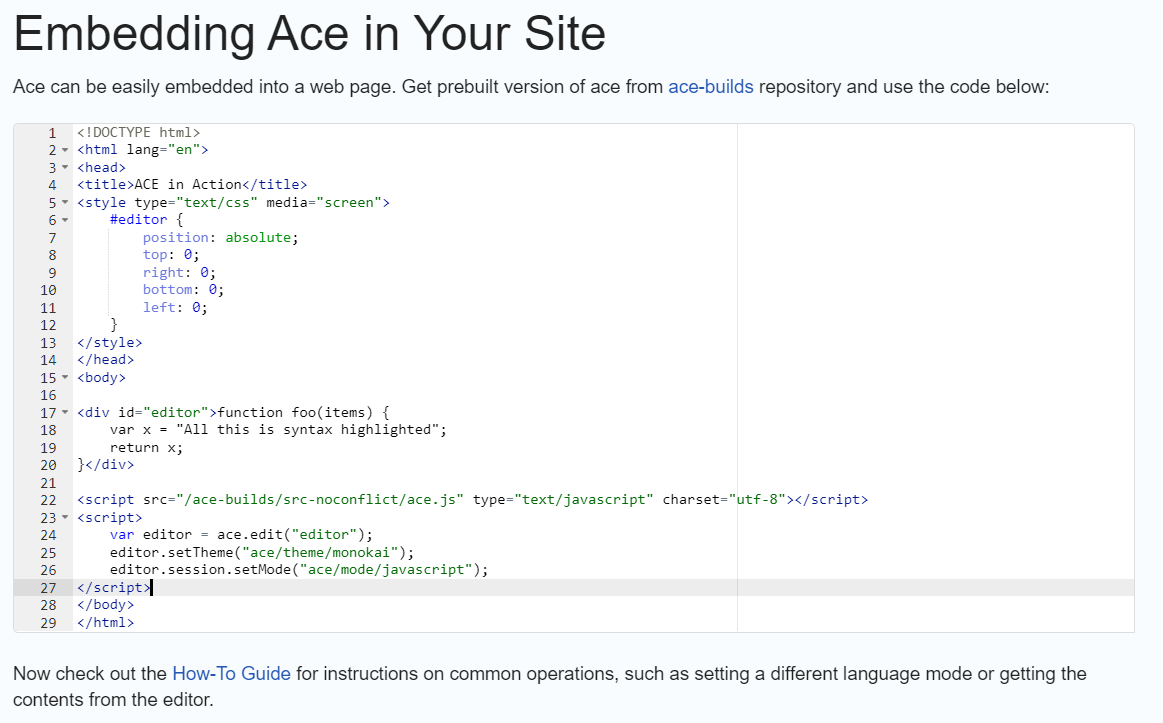The width and height of the screenshot is (1163, 723).
Task: Collapse the head fold on line 3
Action: [x=65, y=168]
